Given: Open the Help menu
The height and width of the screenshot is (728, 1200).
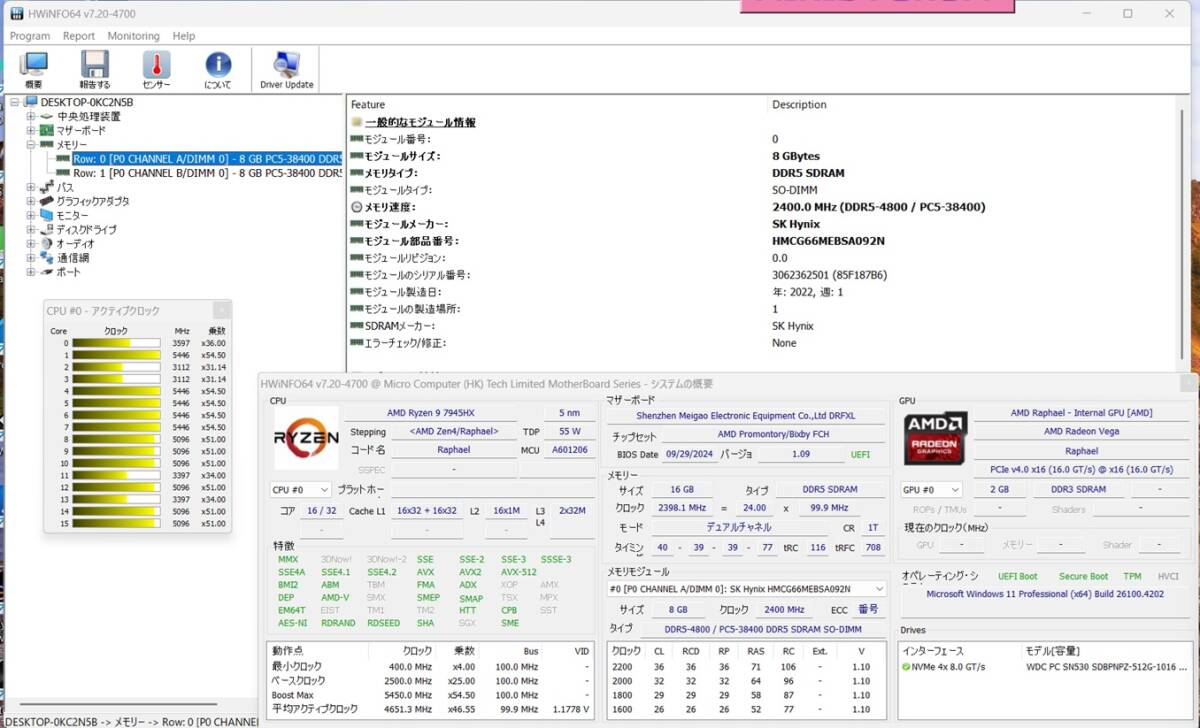Looking at the screenshot, I should click(184, 36).
